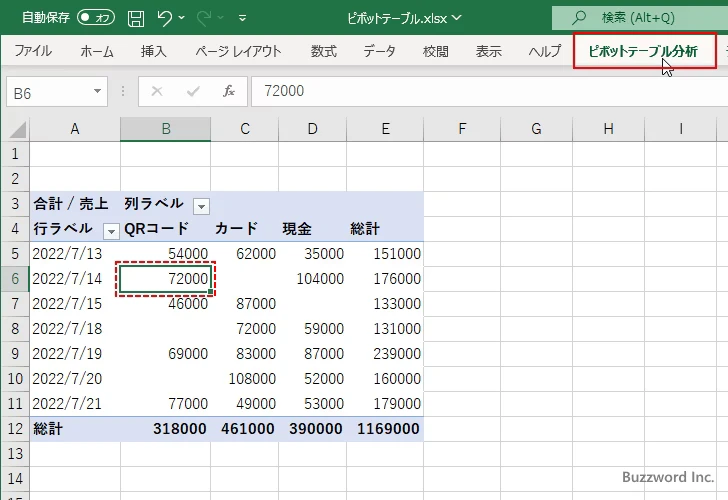Viewport: 728px width, 500px height.
Task: Click date cell 2022/7/18
Action: click(75, 329)
